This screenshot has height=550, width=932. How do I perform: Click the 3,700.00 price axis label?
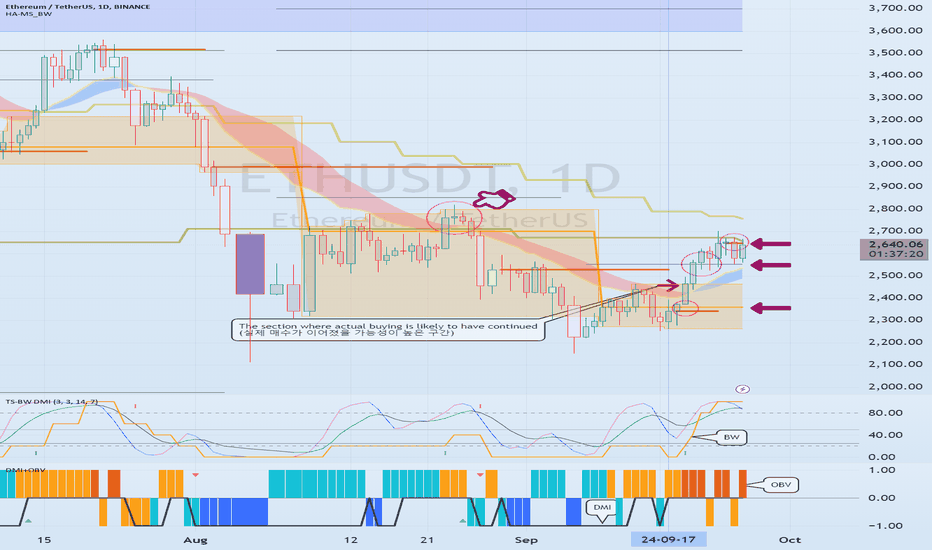[x=895, y=8]
